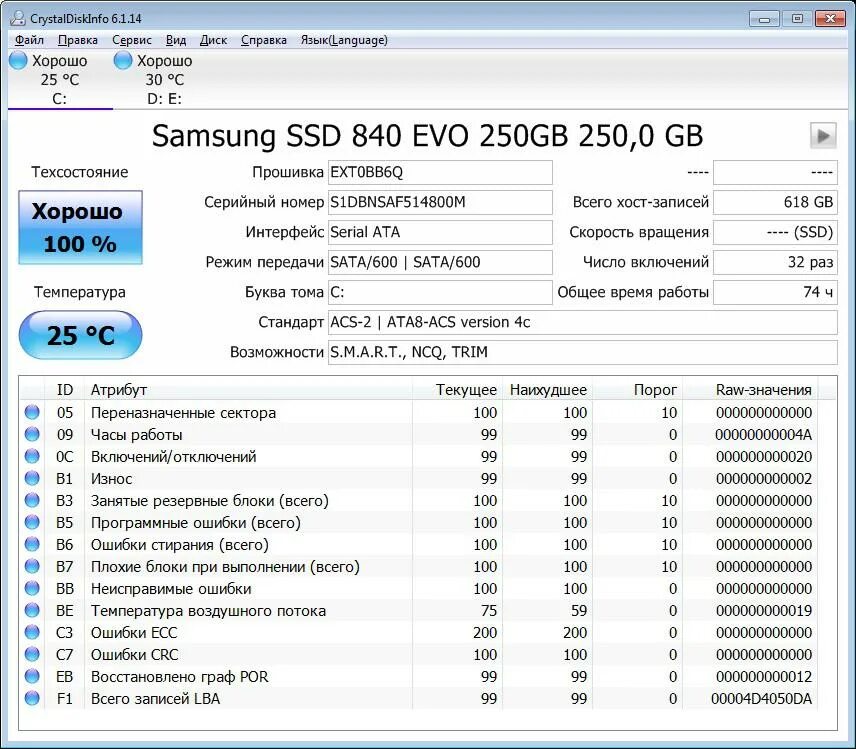This screenshot has width=856, height=749.
Task: Open the Язык(Language) menu
Action: (344, 40)
